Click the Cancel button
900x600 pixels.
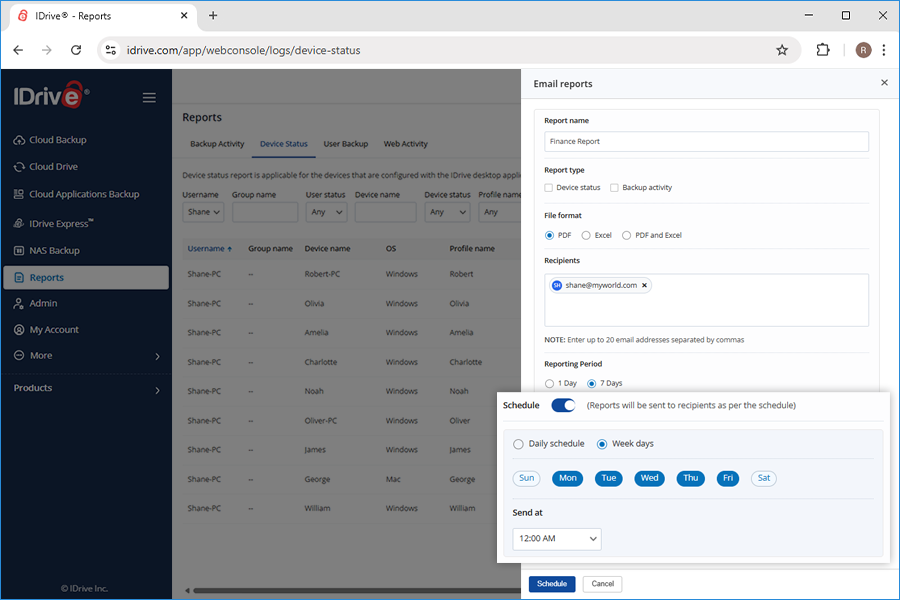pos(602,584)
